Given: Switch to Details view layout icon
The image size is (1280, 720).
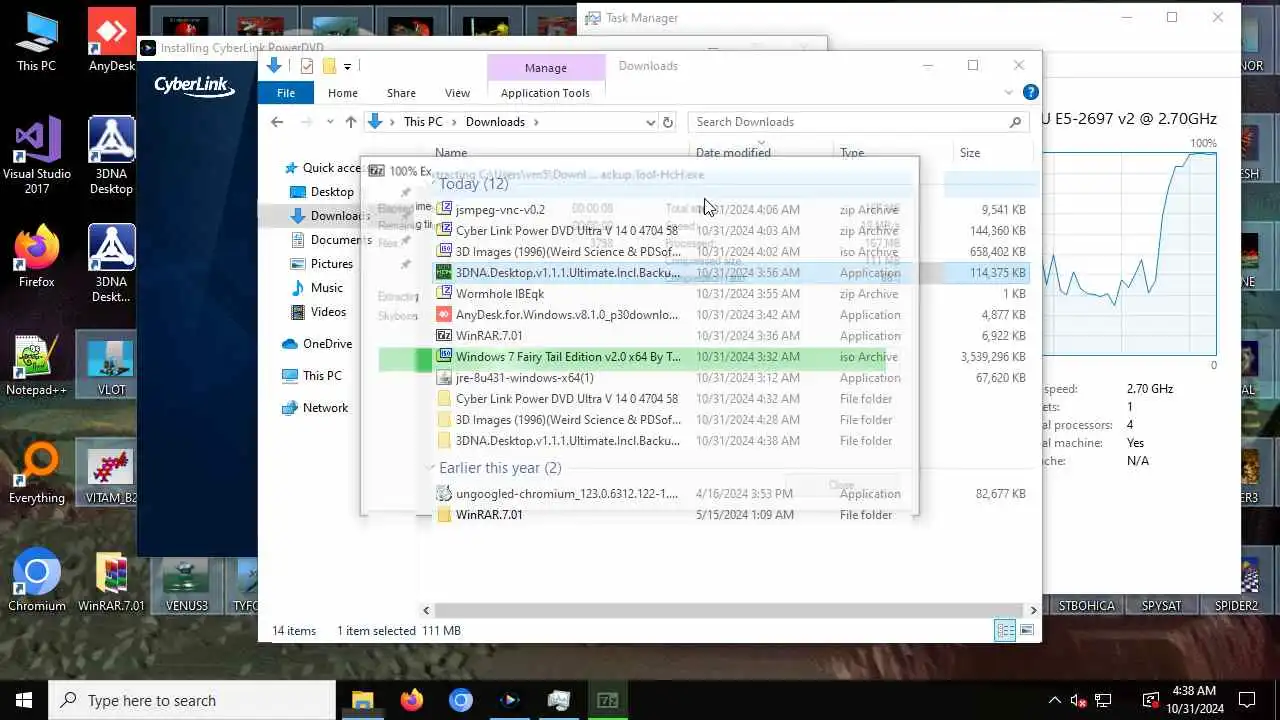Looking at the screenshot, I should pos(1005,630).
